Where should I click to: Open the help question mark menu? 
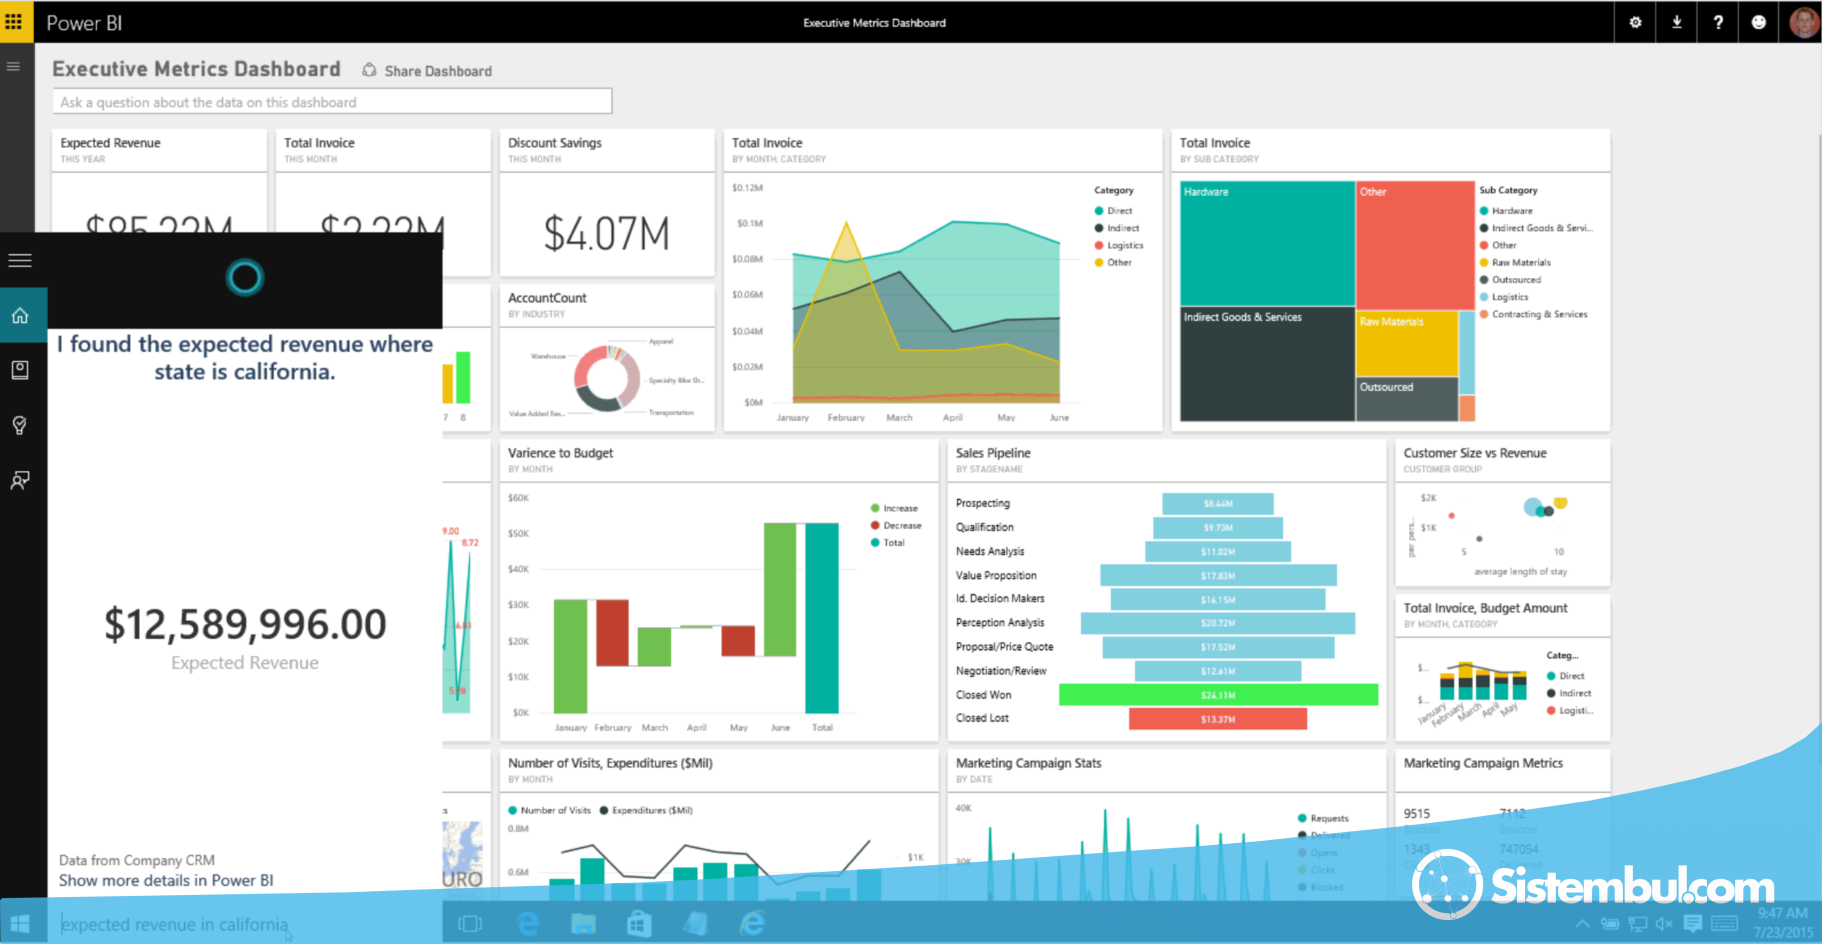coord(1718,22)
